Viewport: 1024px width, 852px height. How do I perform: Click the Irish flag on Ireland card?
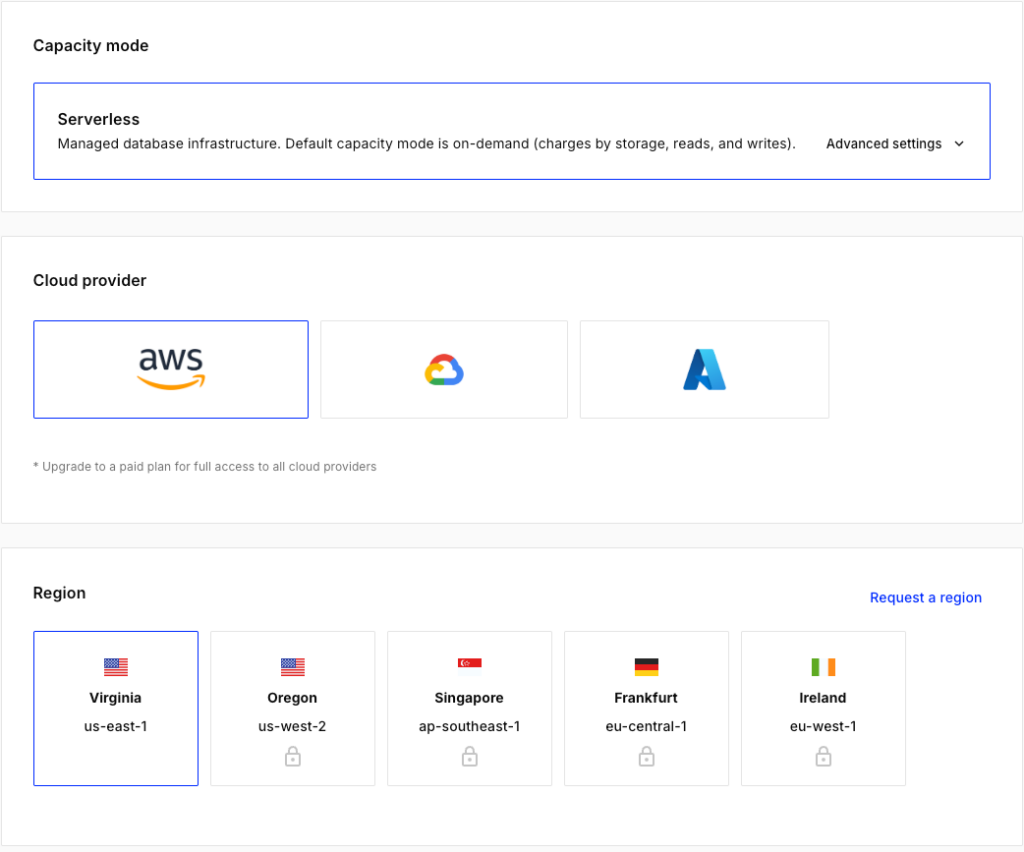coord(824,667)
